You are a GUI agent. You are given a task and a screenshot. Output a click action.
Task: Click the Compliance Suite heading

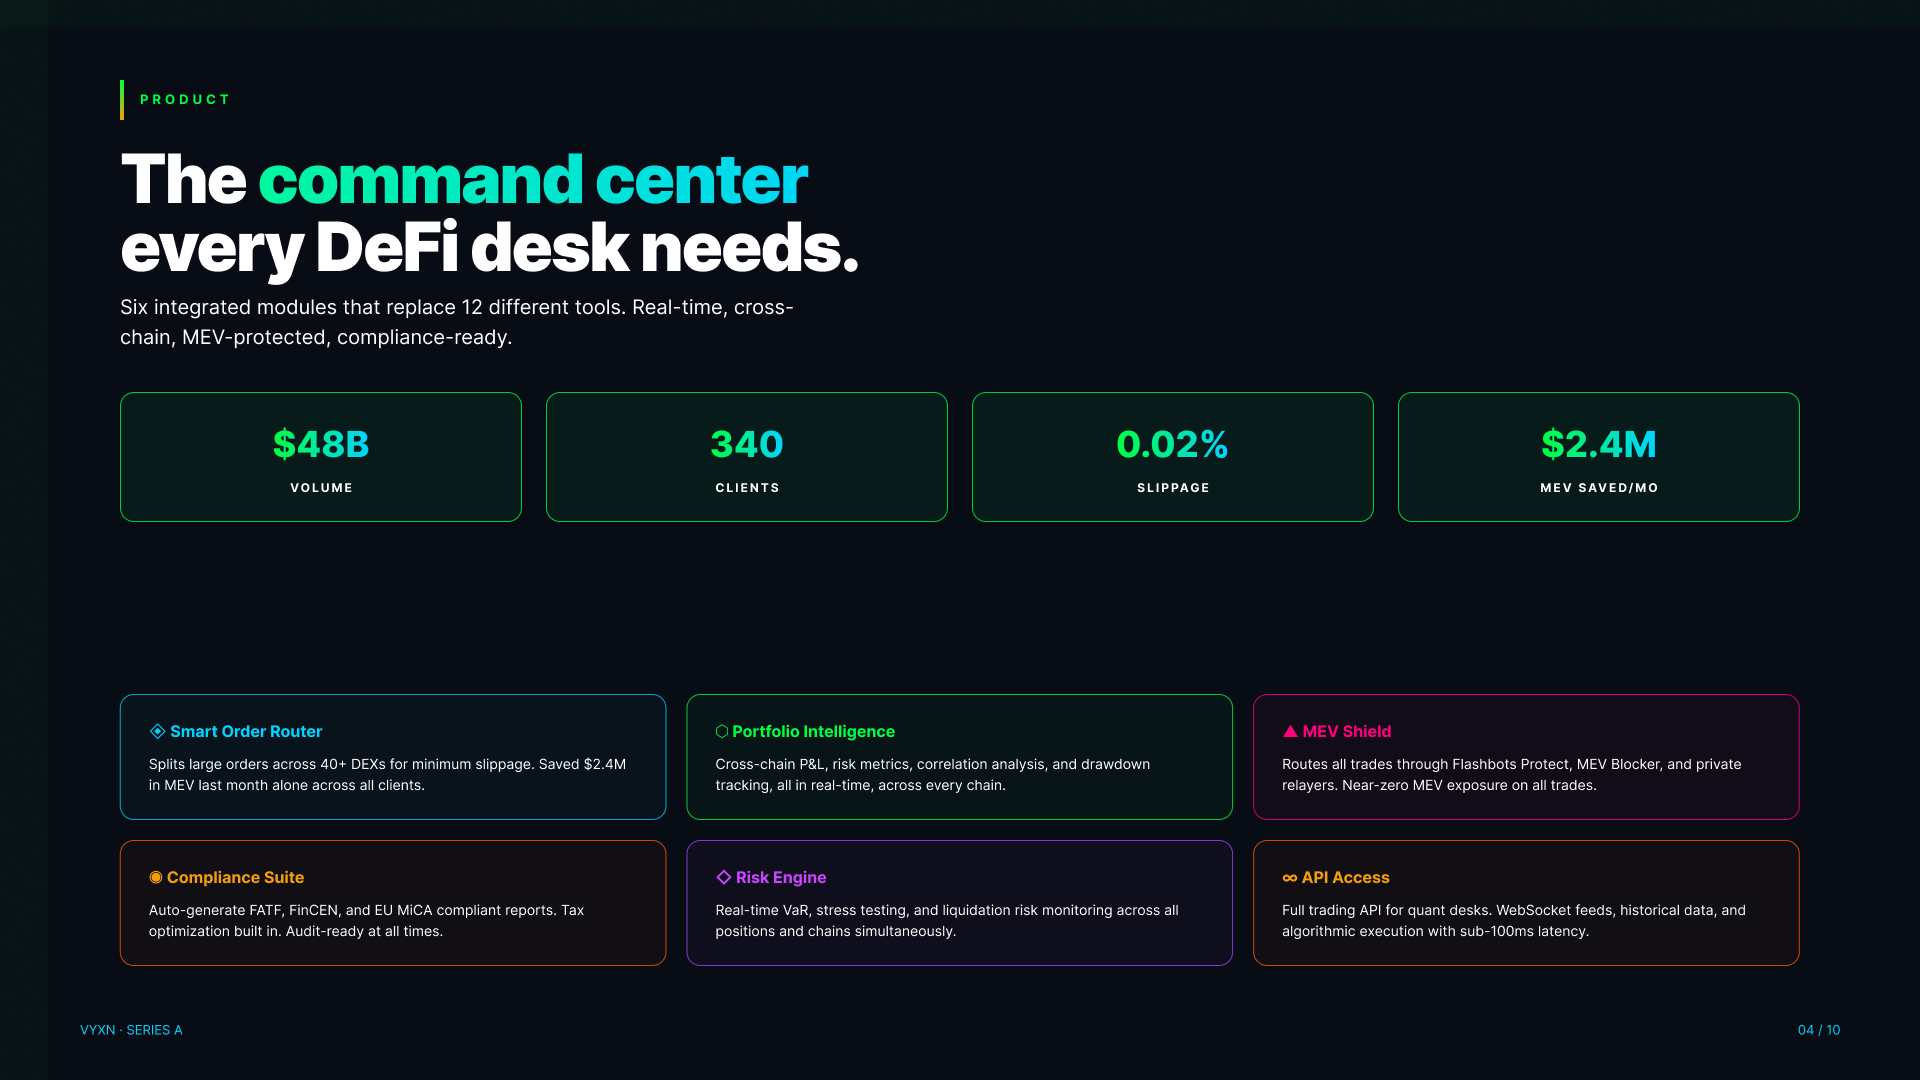pyautogui.click(x=235, y=877)
